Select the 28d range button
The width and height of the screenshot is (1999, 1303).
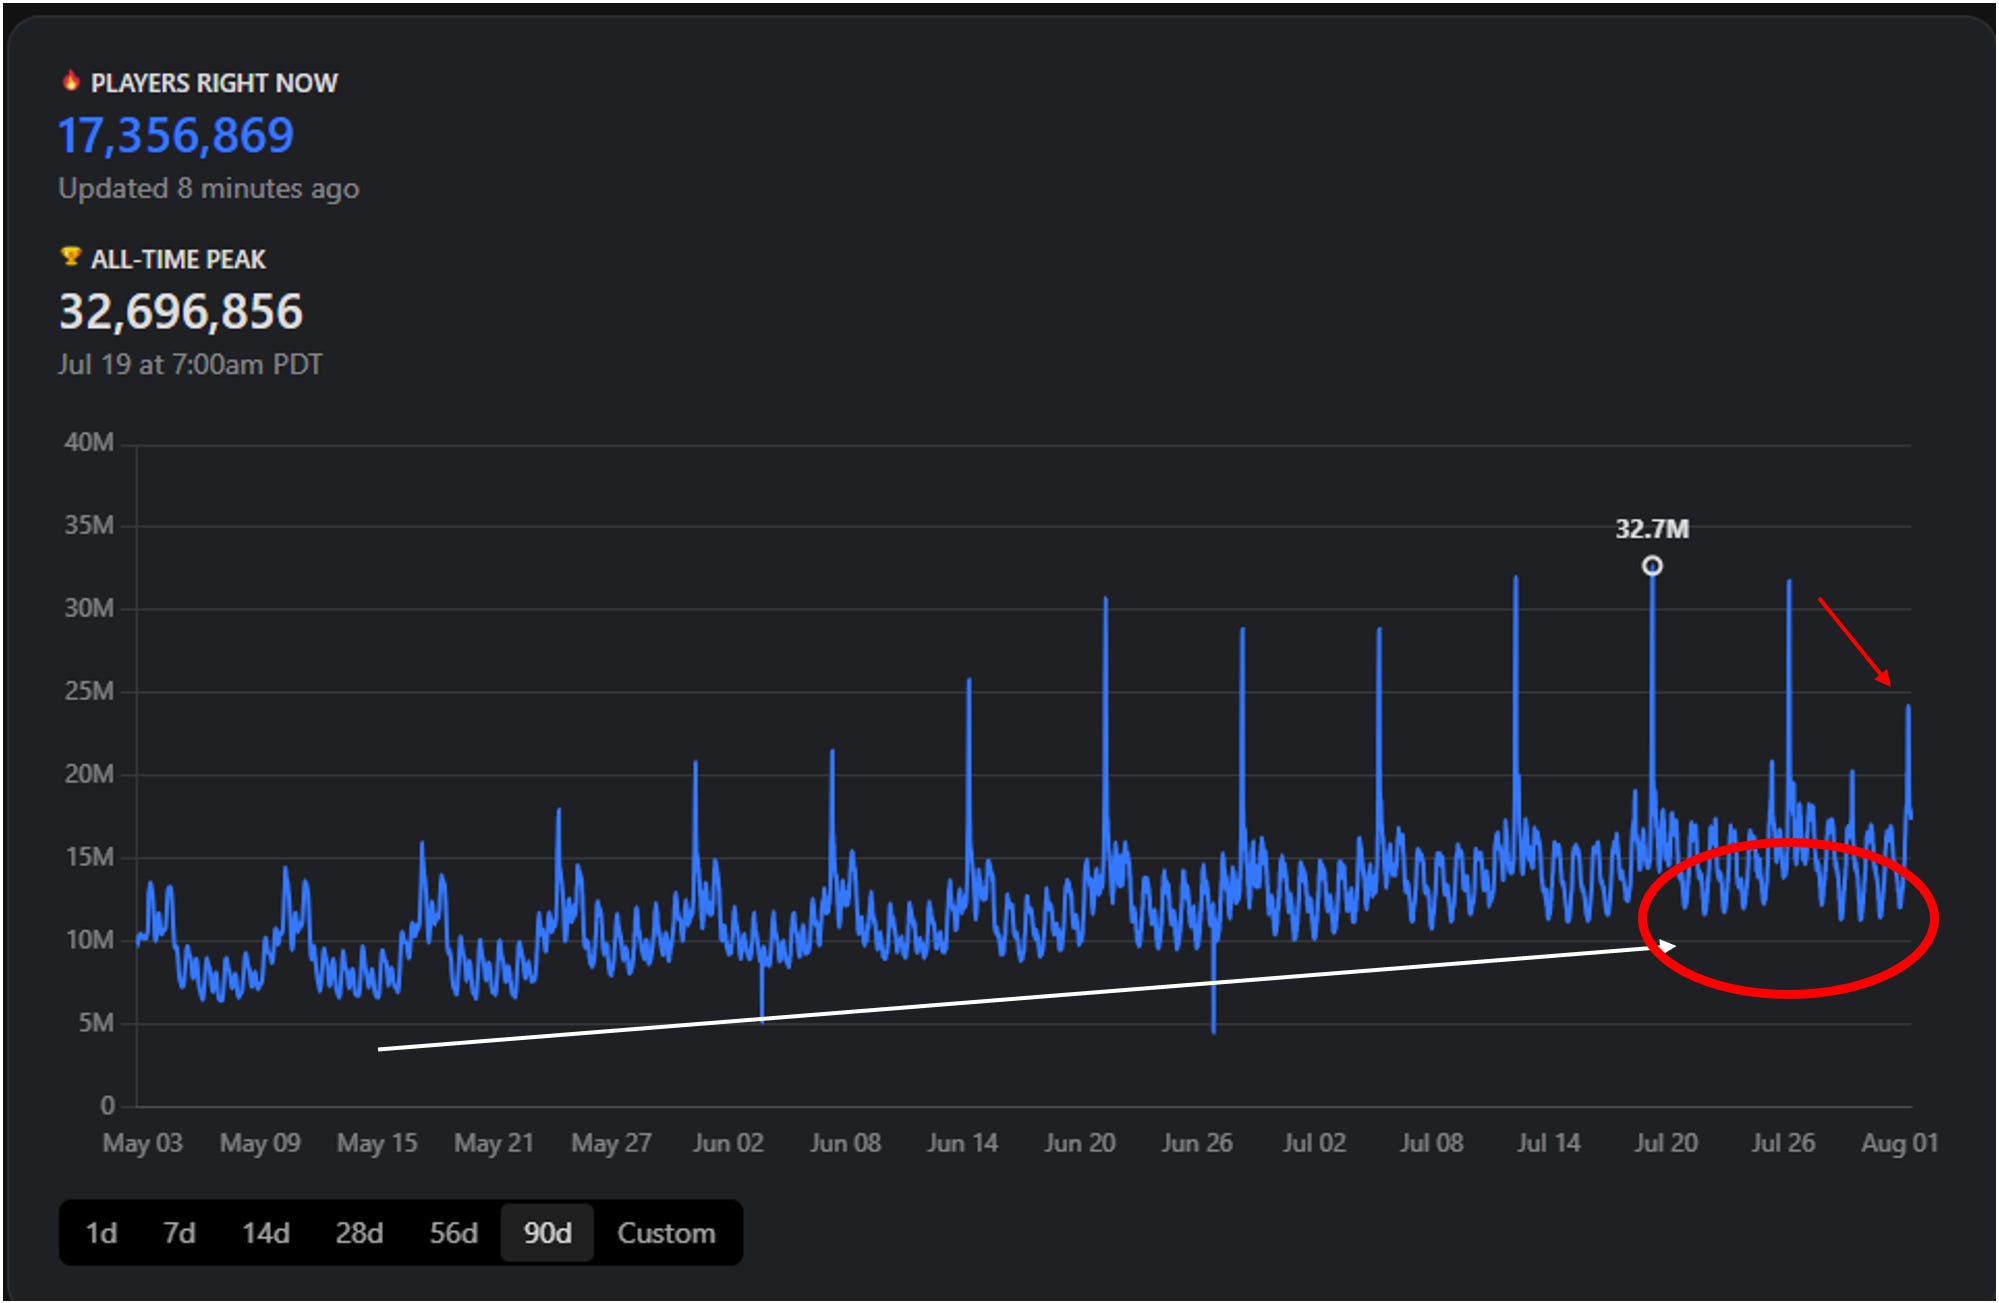coord(359,1233)
